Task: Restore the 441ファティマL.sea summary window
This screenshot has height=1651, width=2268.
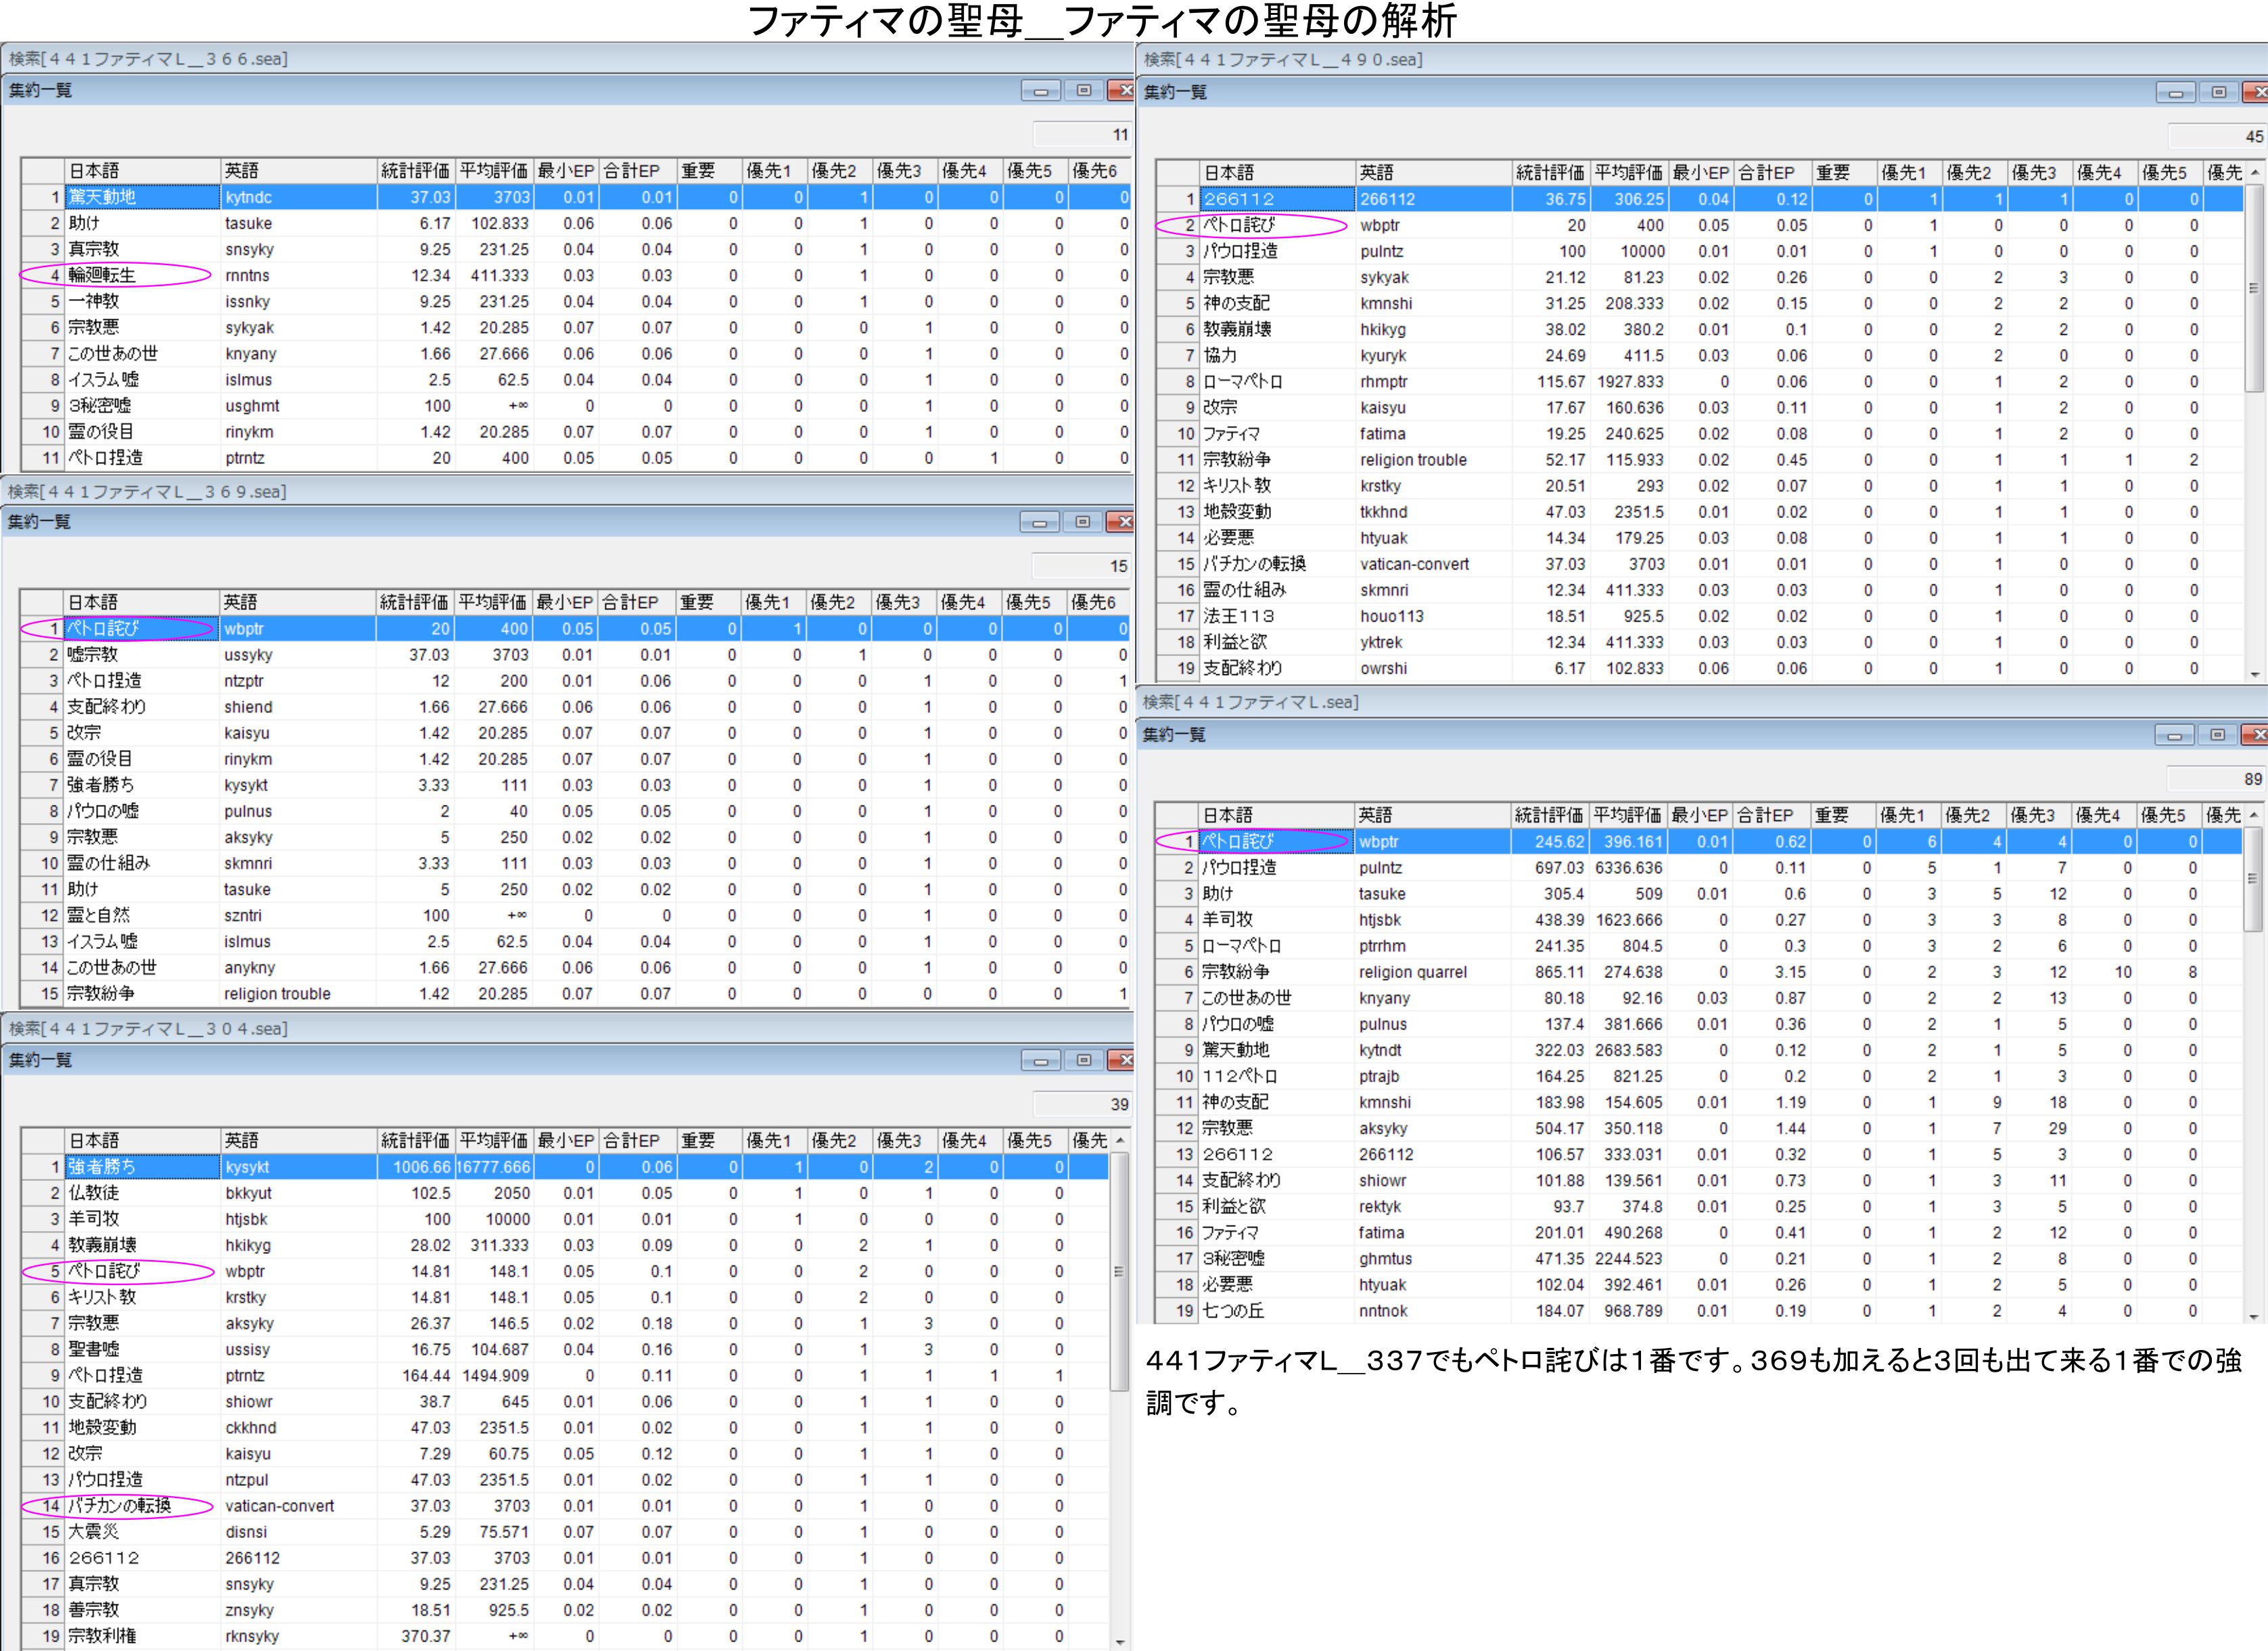Action: pyautogui.click(x=2217, y=735)
